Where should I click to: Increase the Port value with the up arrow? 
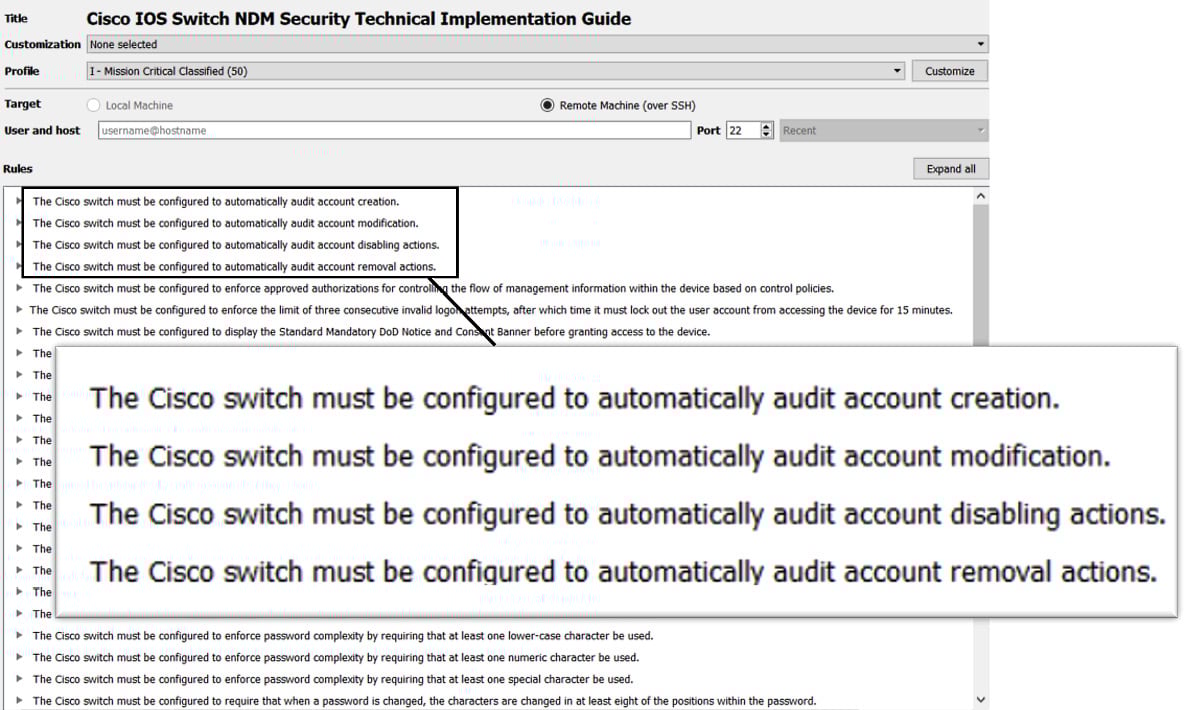[767, 126]
